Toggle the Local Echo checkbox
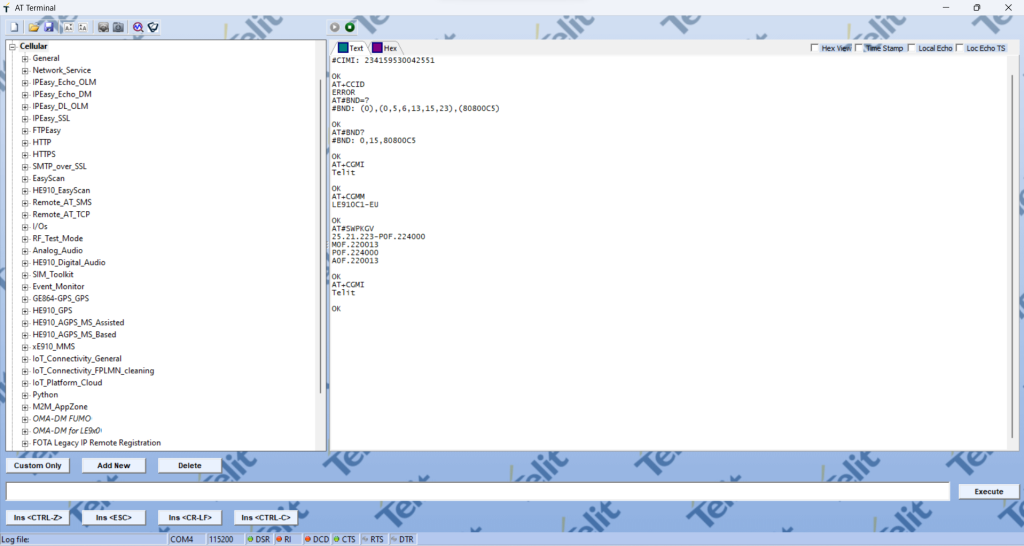Screen dimensions: 1024x546 (x=911, y=48)
